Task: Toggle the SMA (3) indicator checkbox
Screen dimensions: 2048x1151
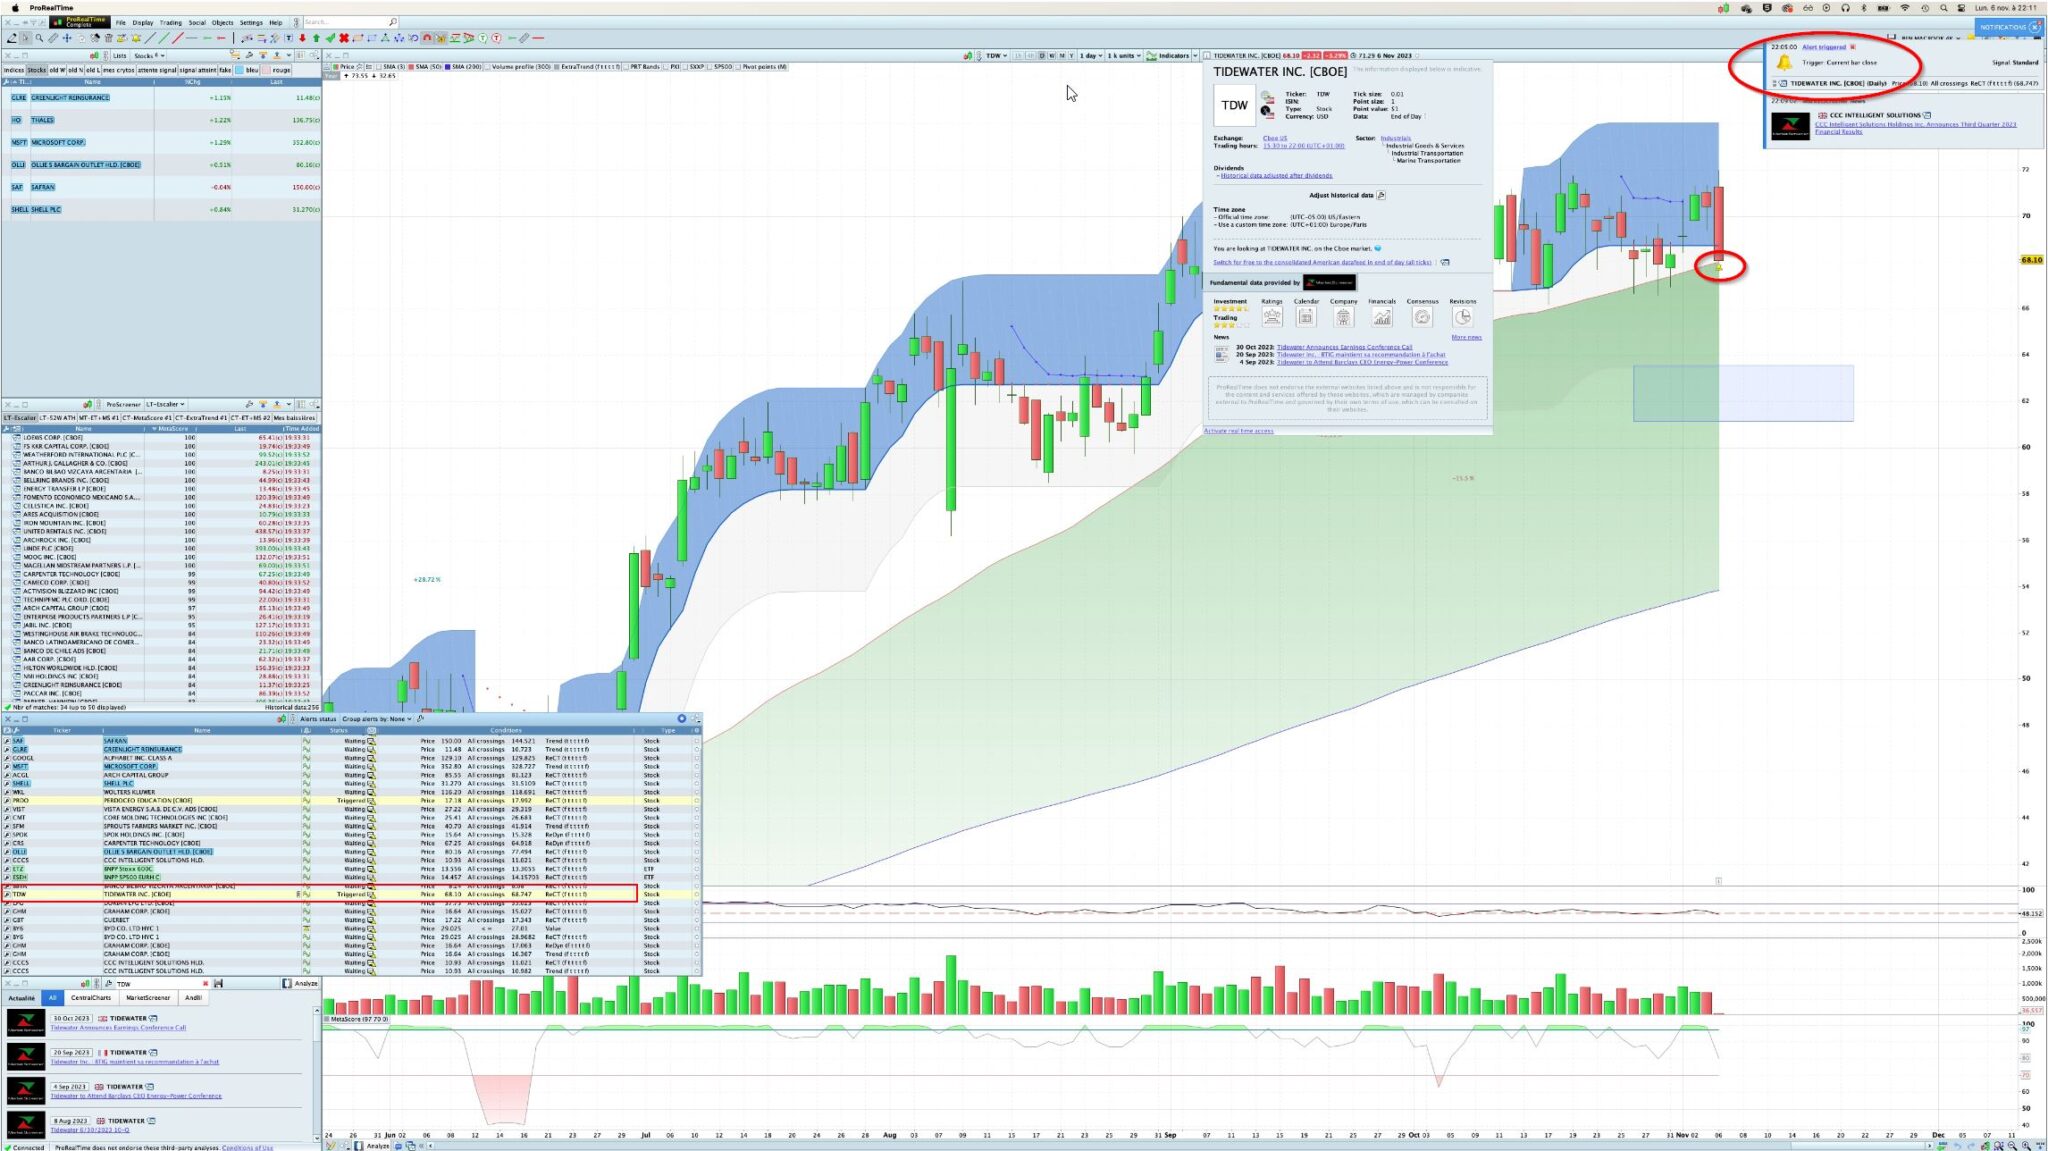Action: click(380, 67)
